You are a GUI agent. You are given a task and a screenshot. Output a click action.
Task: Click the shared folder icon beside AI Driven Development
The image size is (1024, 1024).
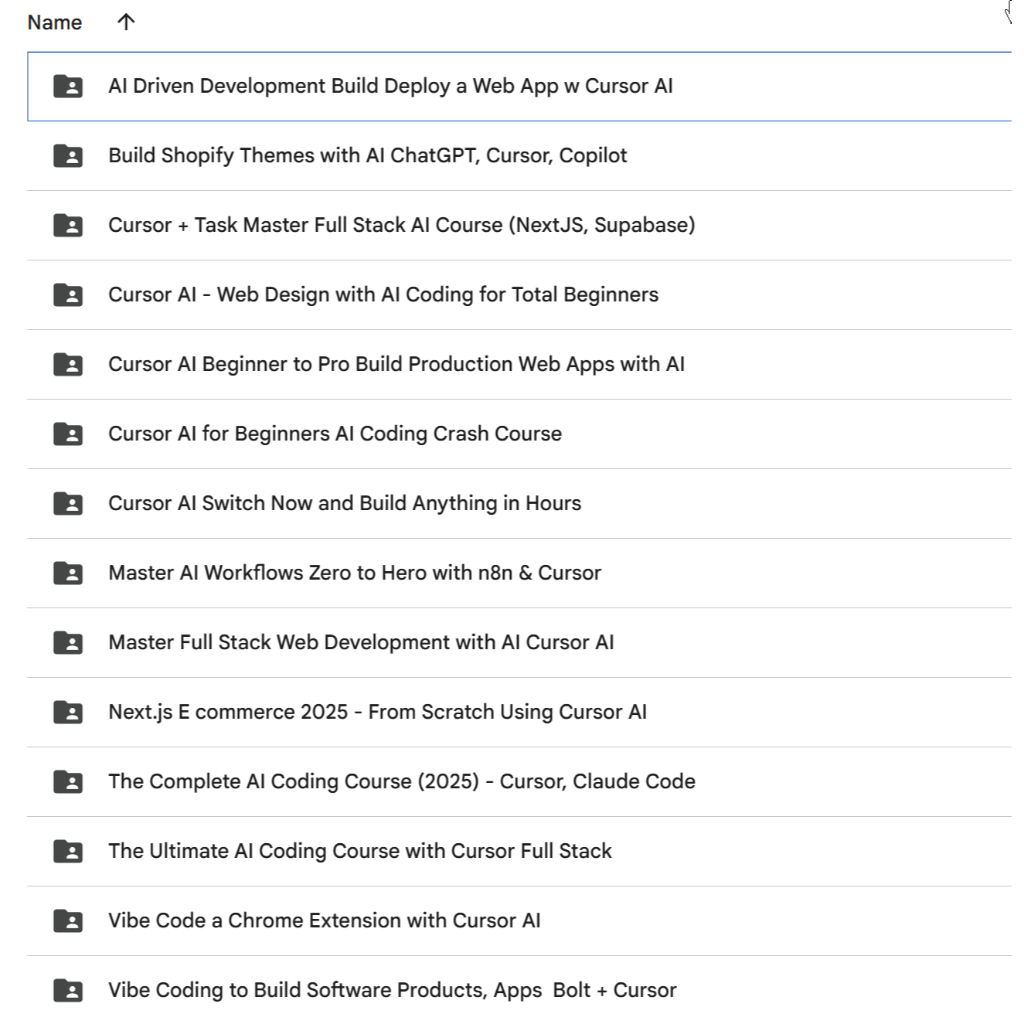[67, 86]
